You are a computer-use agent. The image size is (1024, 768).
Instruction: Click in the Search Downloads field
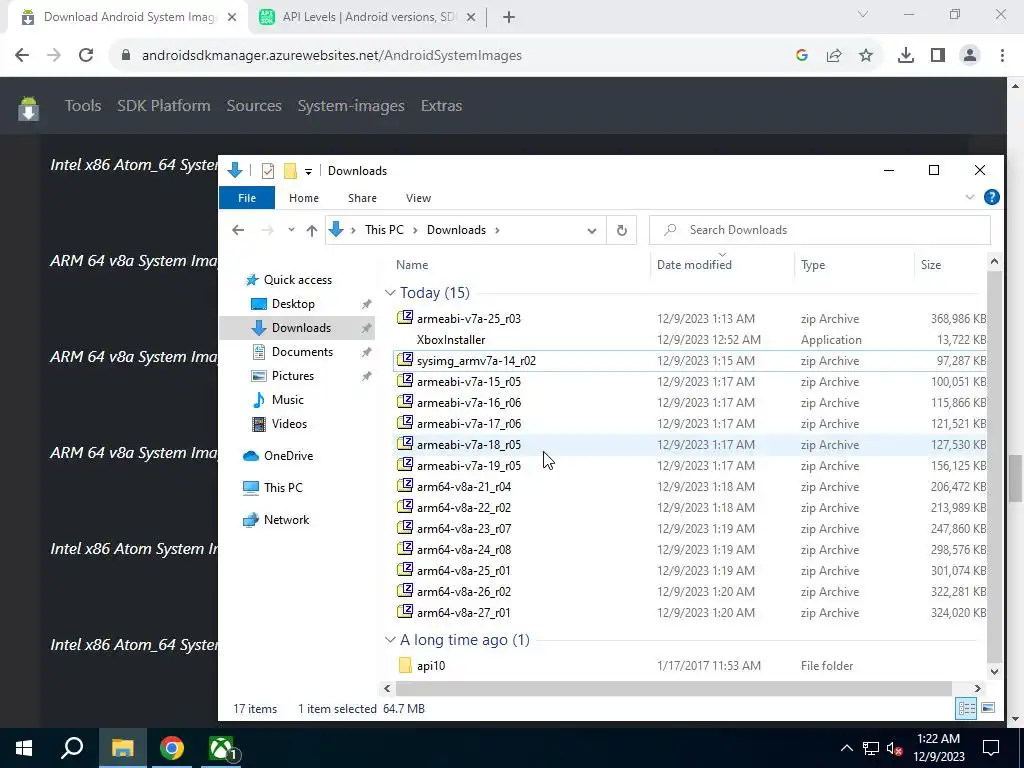click(820, 231)
